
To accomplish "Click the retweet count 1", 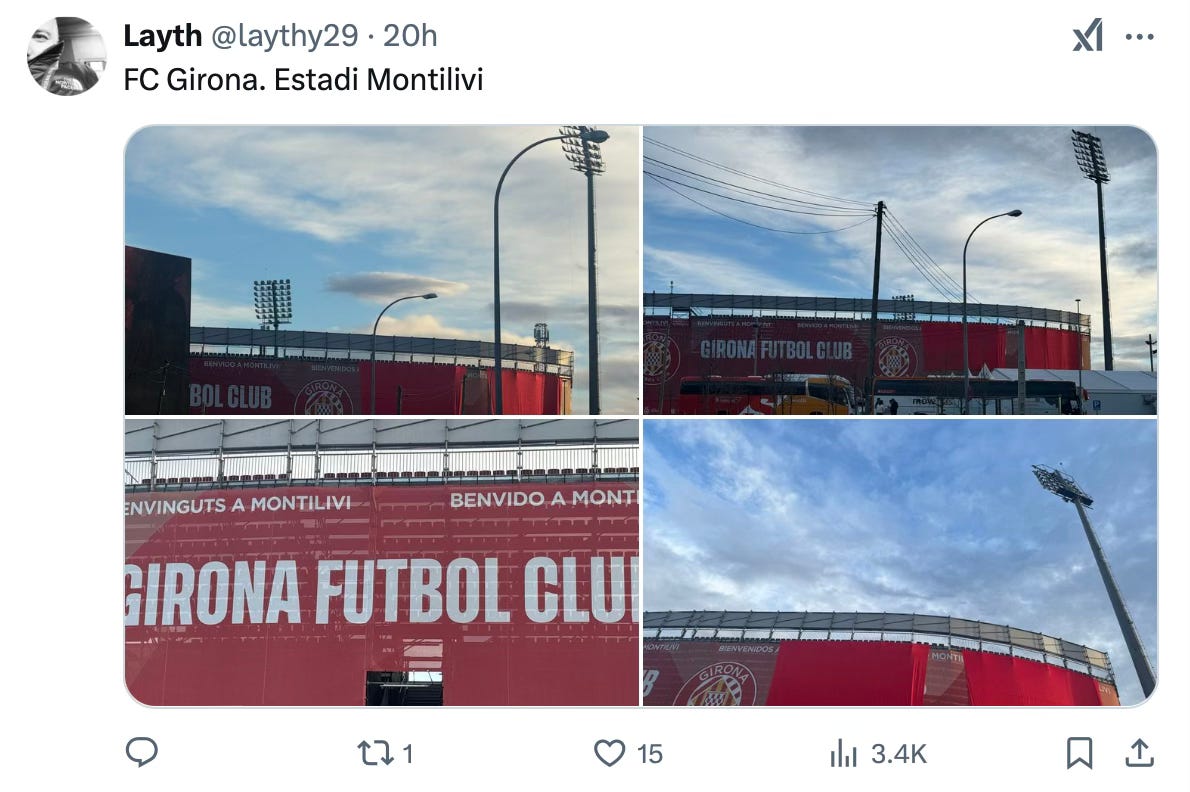I will [x=408, y=754].
